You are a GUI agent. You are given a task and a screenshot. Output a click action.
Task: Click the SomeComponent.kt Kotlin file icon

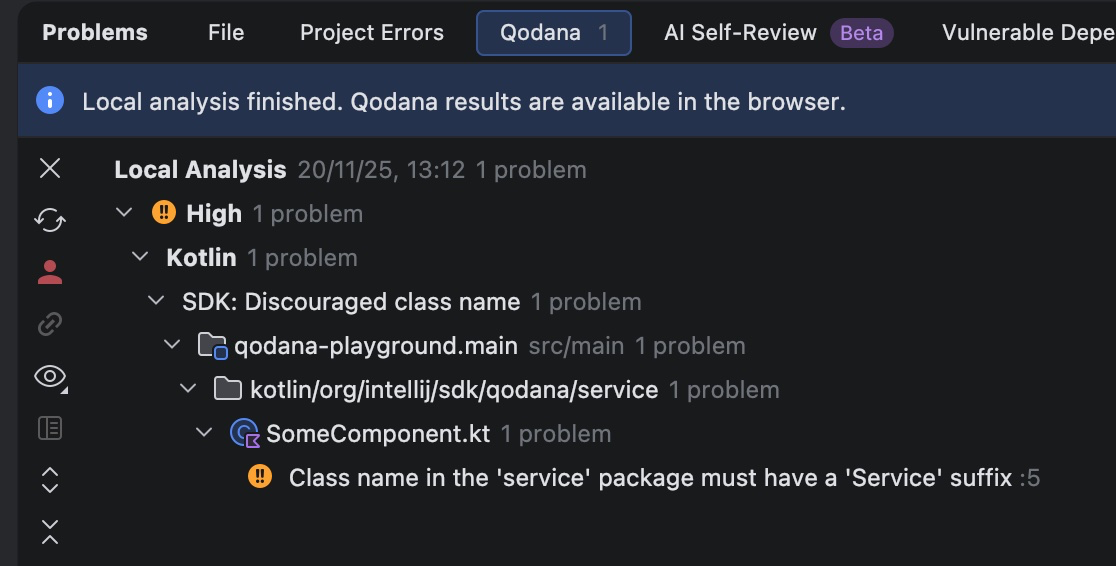click(x=244, y=434)
